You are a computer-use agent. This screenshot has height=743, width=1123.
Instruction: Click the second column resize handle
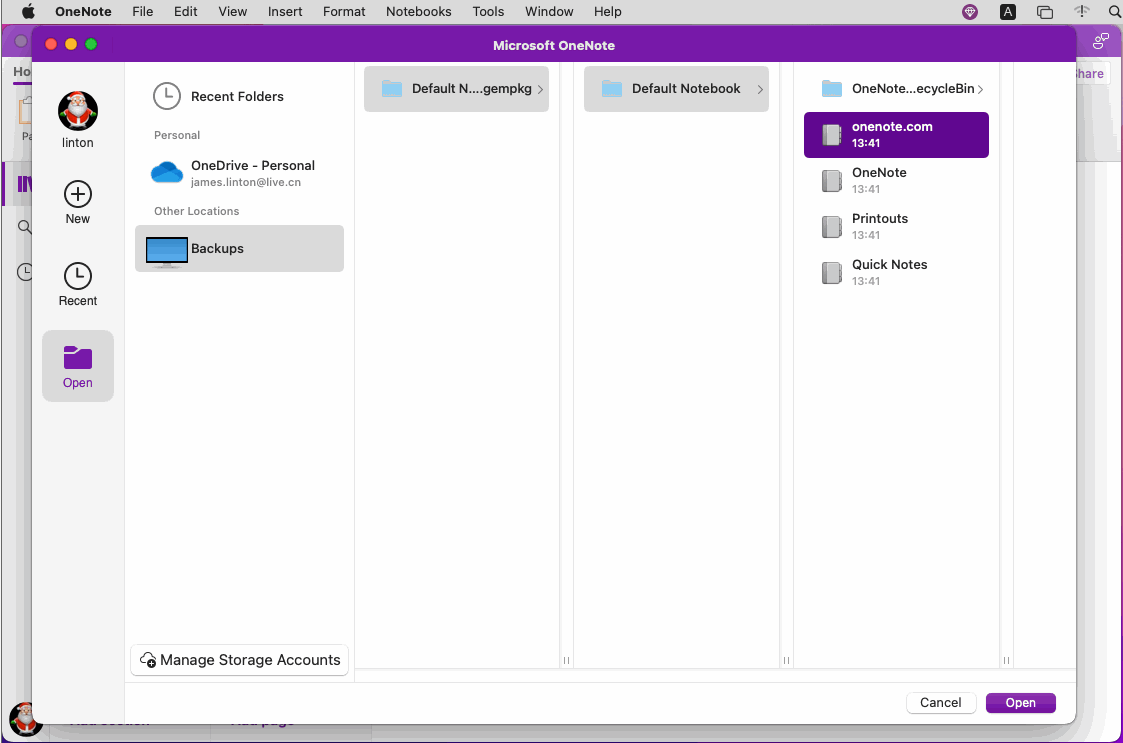[x=786, y=660]
